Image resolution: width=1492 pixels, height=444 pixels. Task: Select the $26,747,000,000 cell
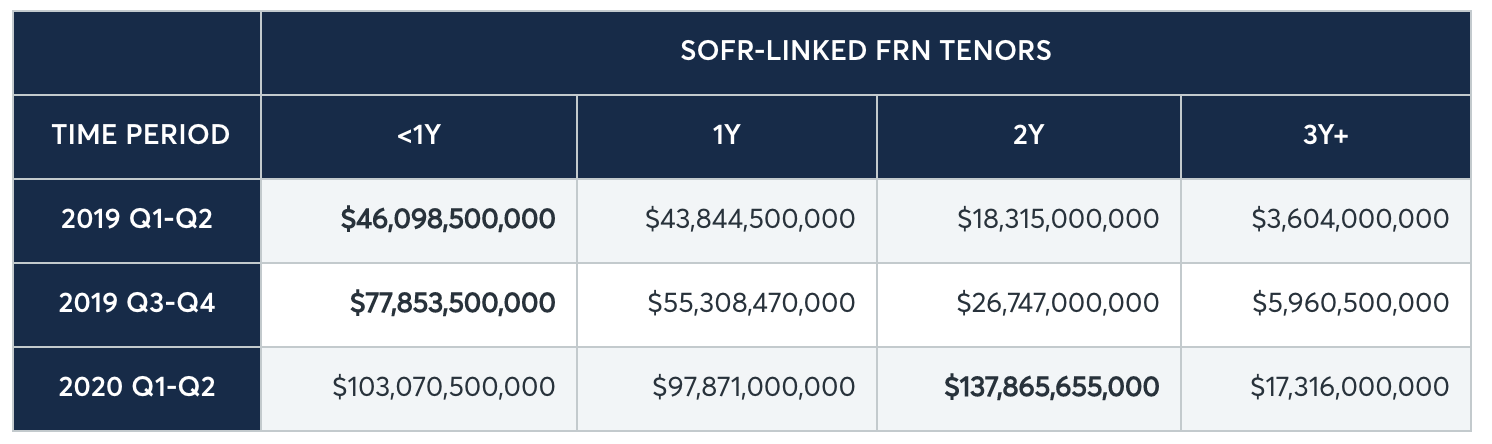pyautogui.click(x=1057, y=303)
